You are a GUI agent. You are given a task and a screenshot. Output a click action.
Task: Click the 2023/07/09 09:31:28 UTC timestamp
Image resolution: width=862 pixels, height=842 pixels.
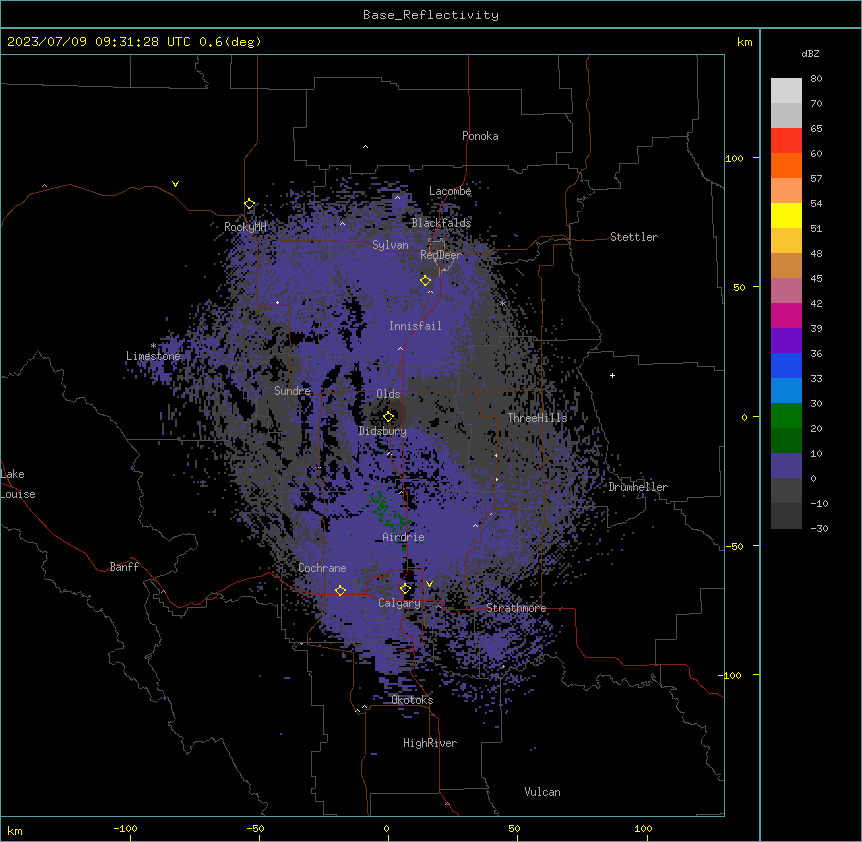[99, 42]
